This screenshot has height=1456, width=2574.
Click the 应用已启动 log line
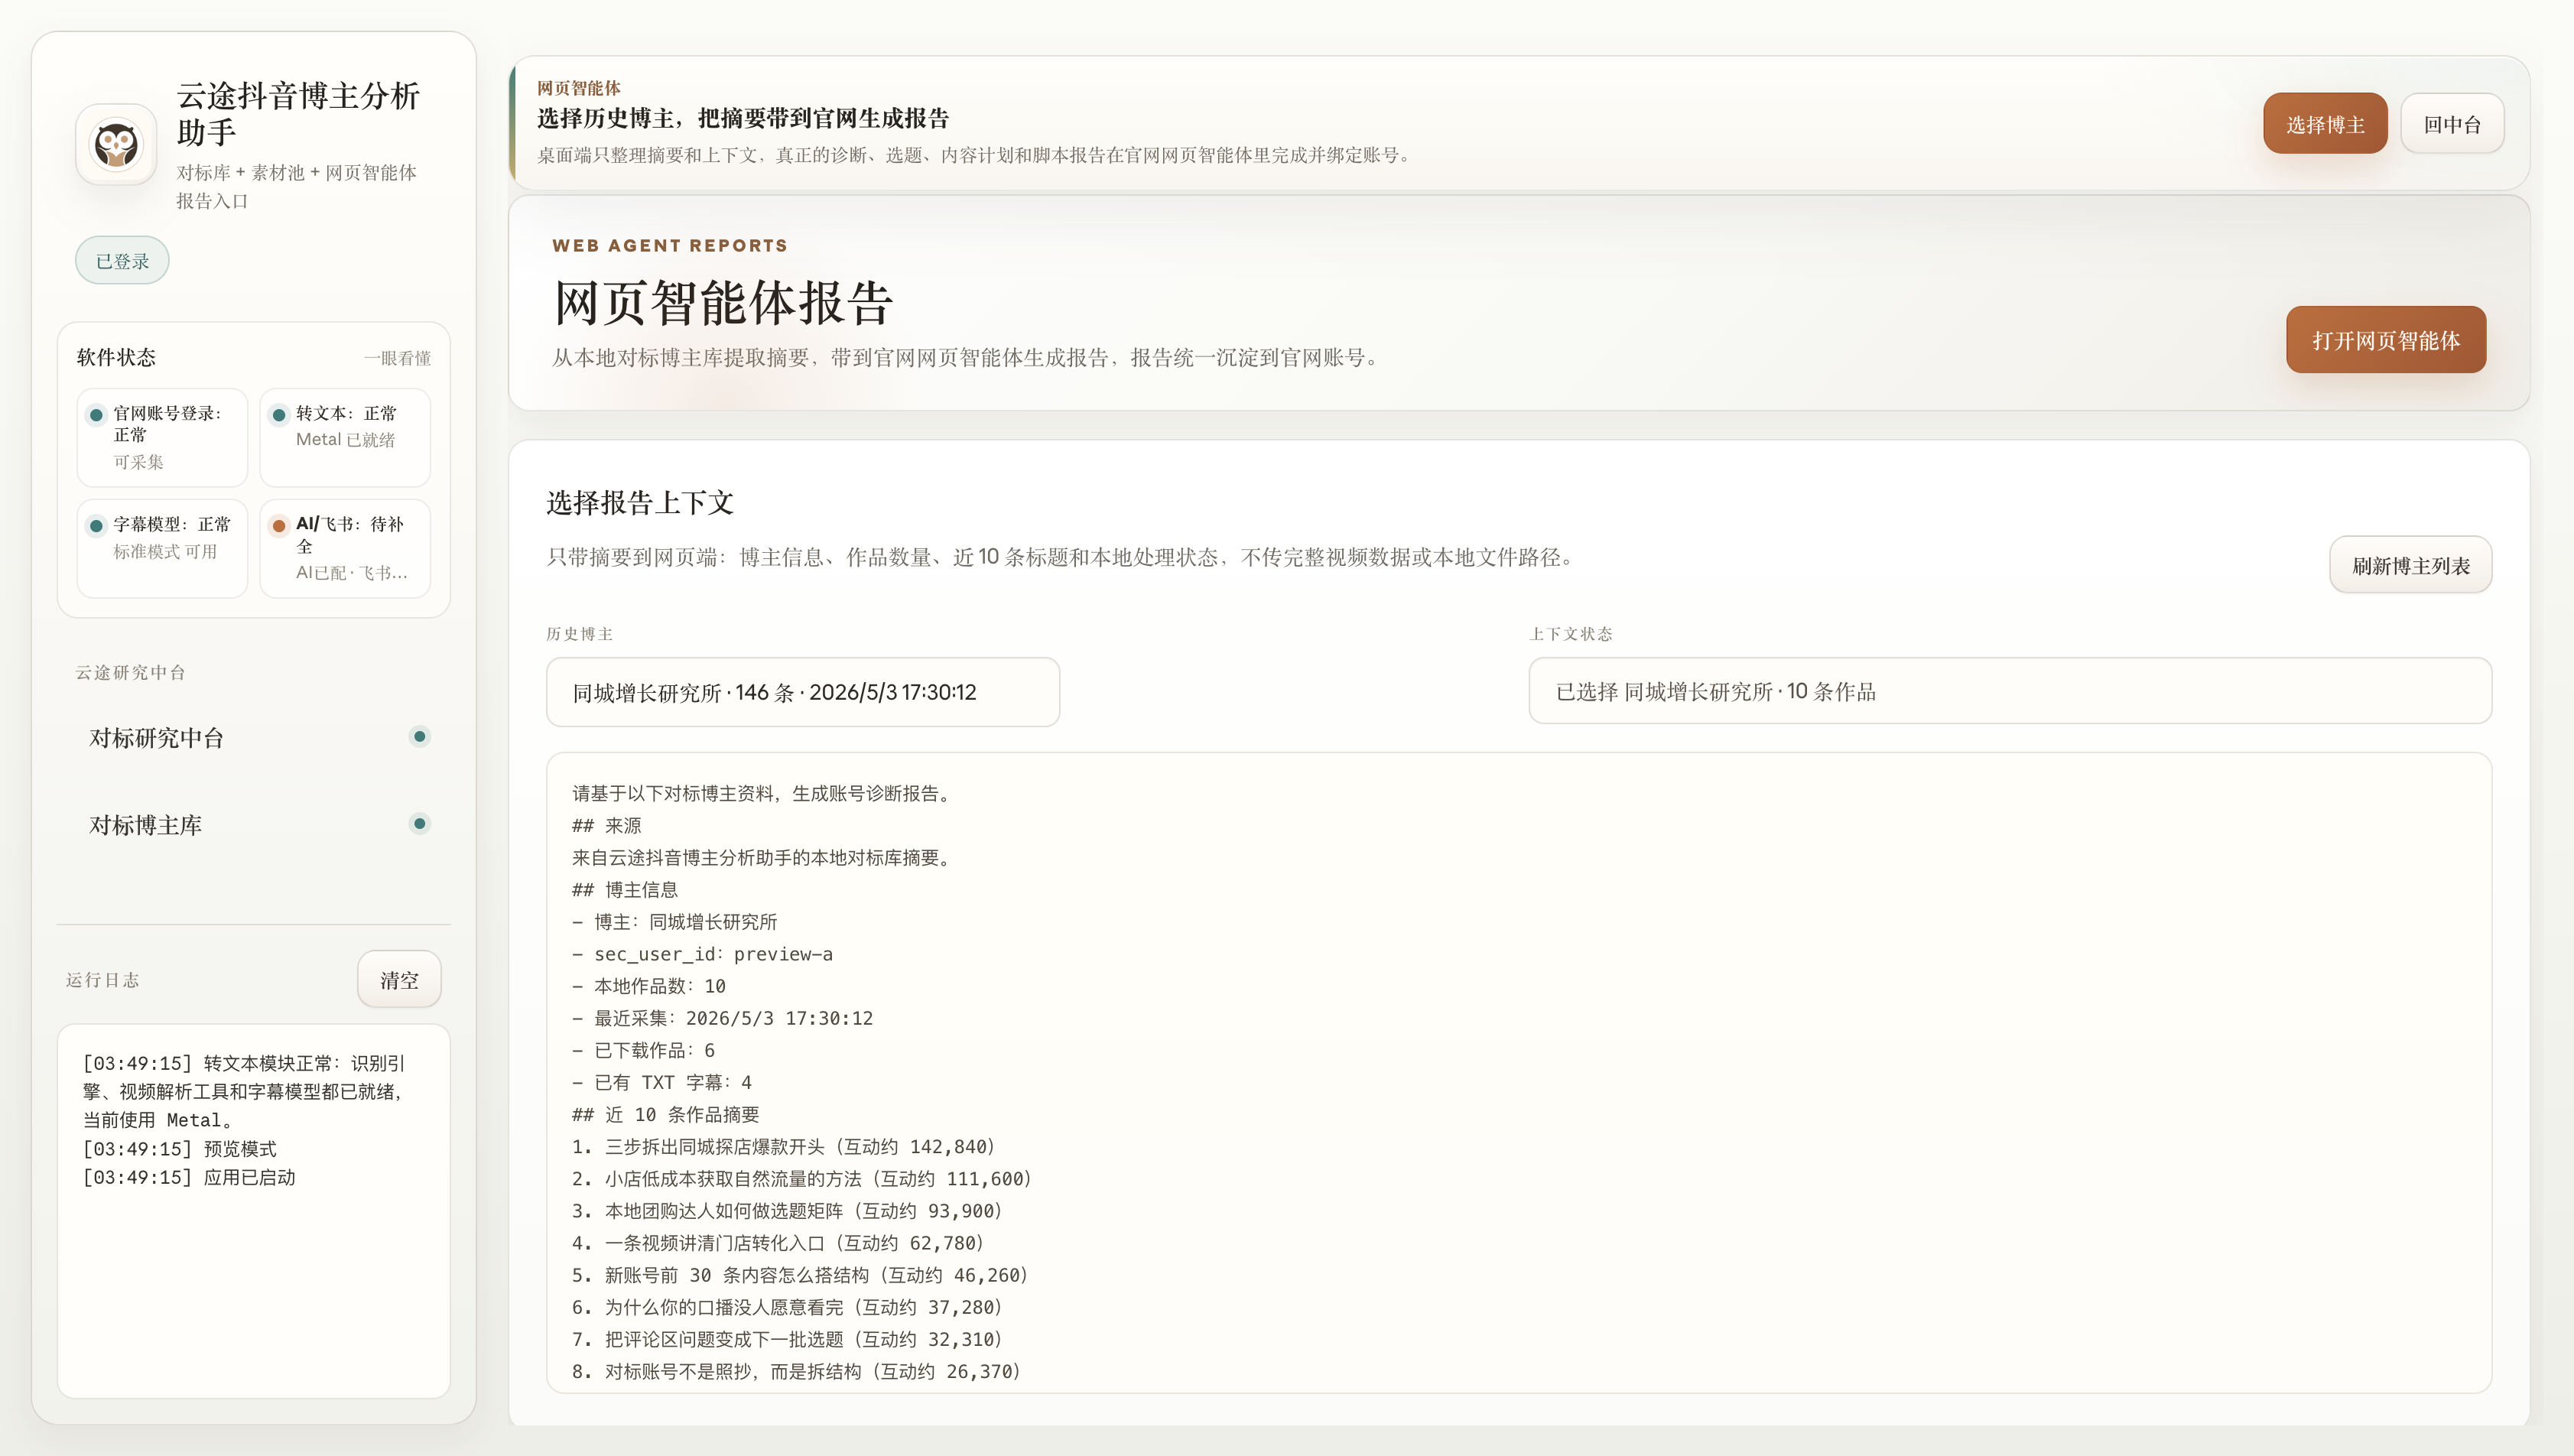189,1177
